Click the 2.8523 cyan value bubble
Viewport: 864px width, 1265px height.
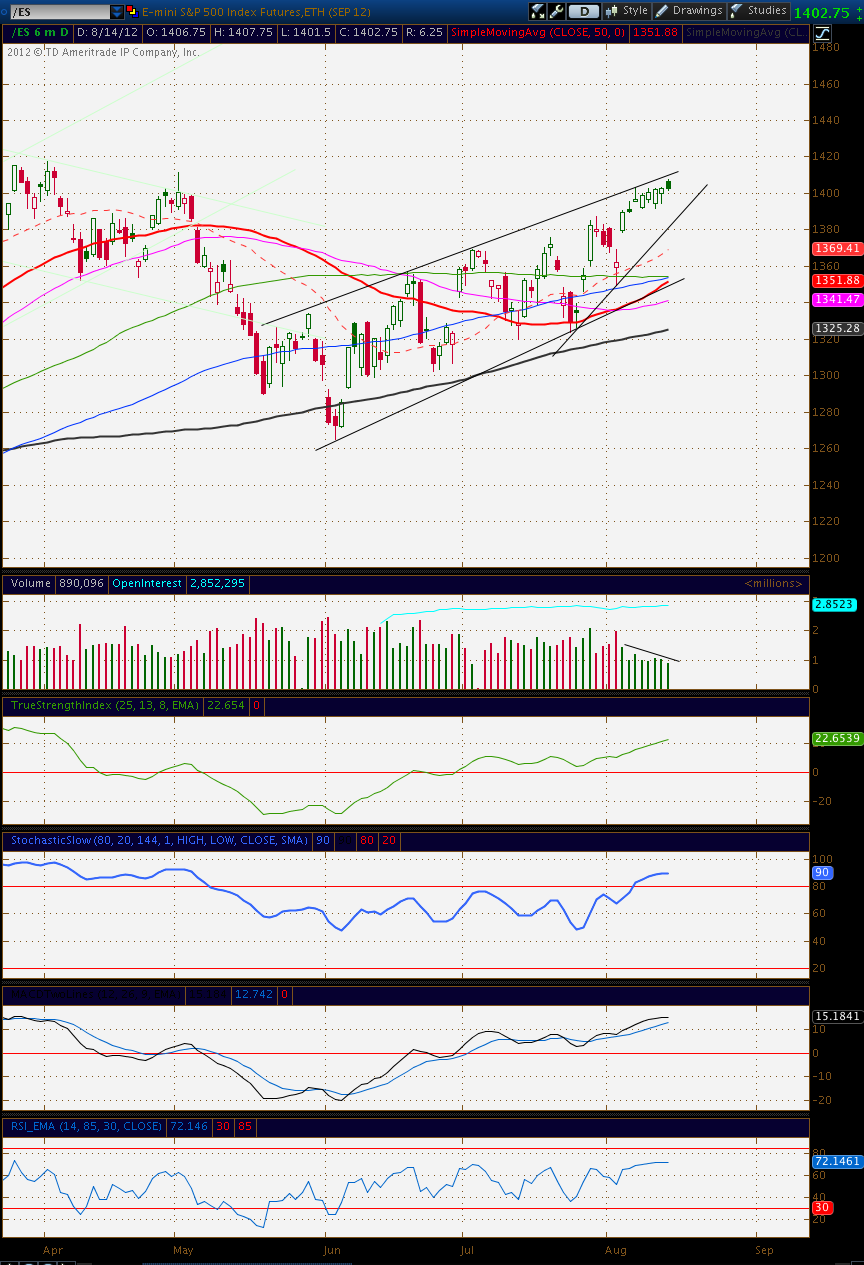(832, 605)
